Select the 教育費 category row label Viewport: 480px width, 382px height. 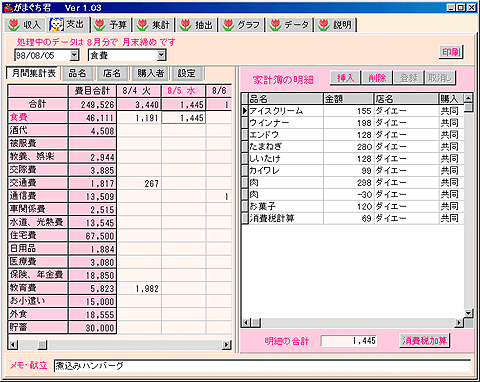point(38,288)
